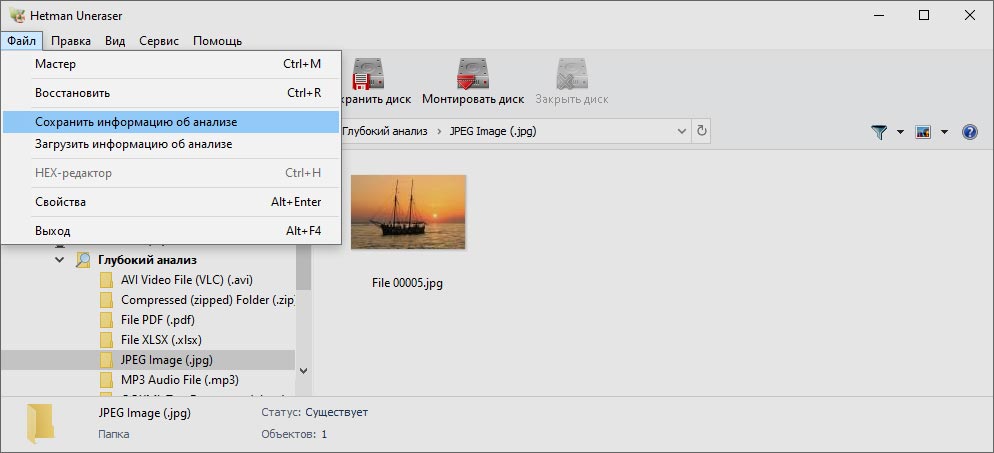
Task: Select File XLSX (.xlsx) folder
Action: (161, 340)
